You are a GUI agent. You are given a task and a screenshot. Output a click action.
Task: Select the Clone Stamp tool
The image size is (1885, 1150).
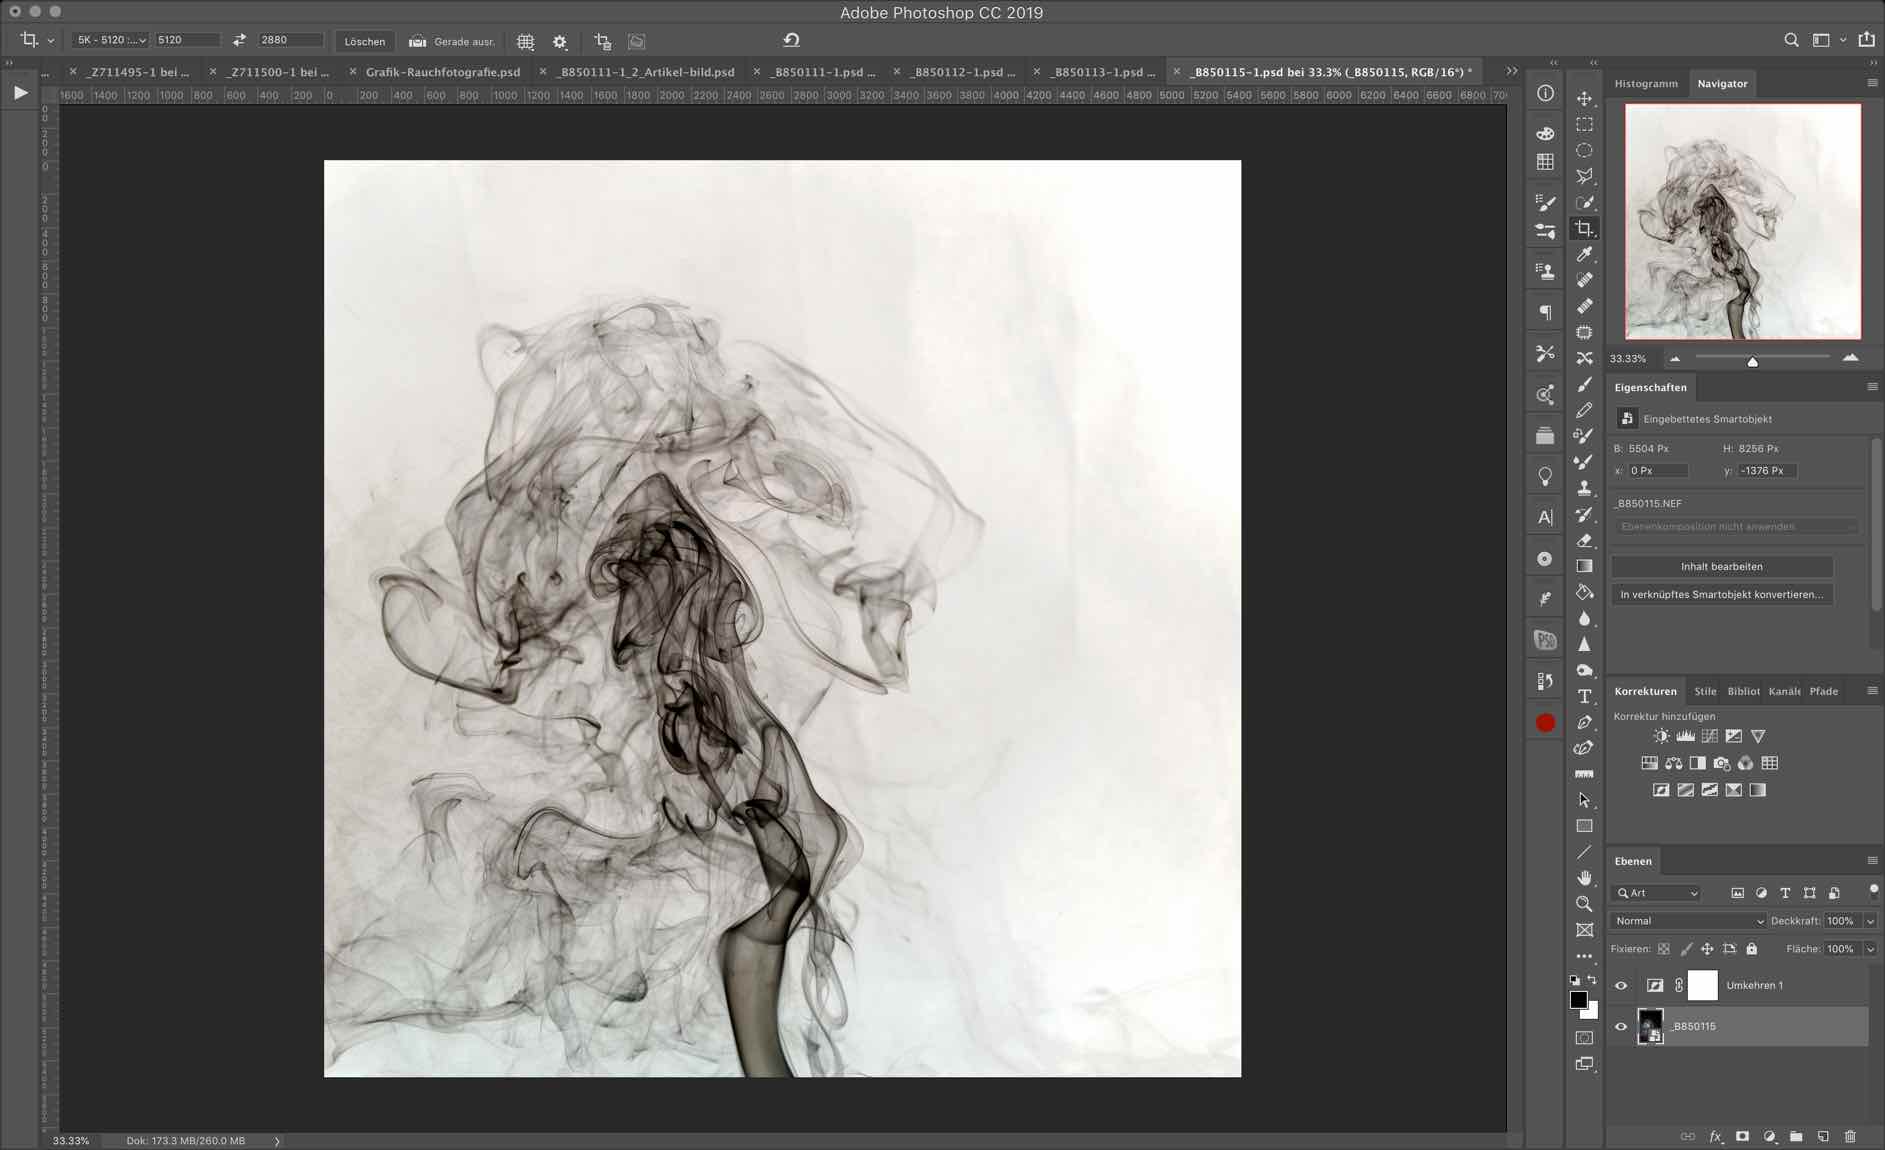tap(1584, 488)
